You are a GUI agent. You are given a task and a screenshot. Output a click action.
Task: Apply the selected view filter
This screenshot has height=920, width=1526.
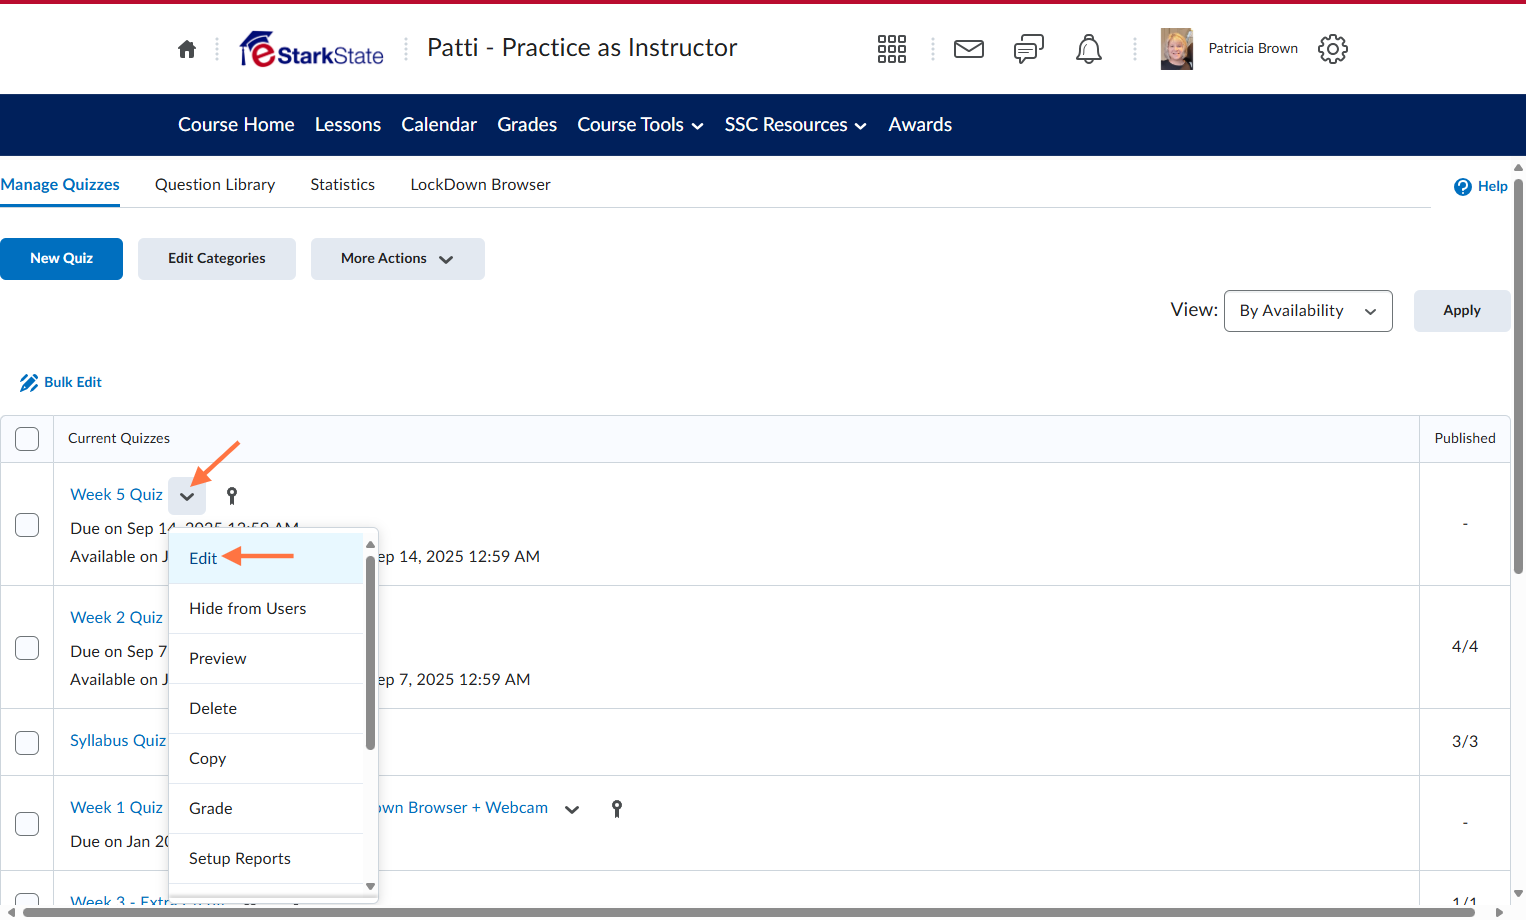[1462, 311]
